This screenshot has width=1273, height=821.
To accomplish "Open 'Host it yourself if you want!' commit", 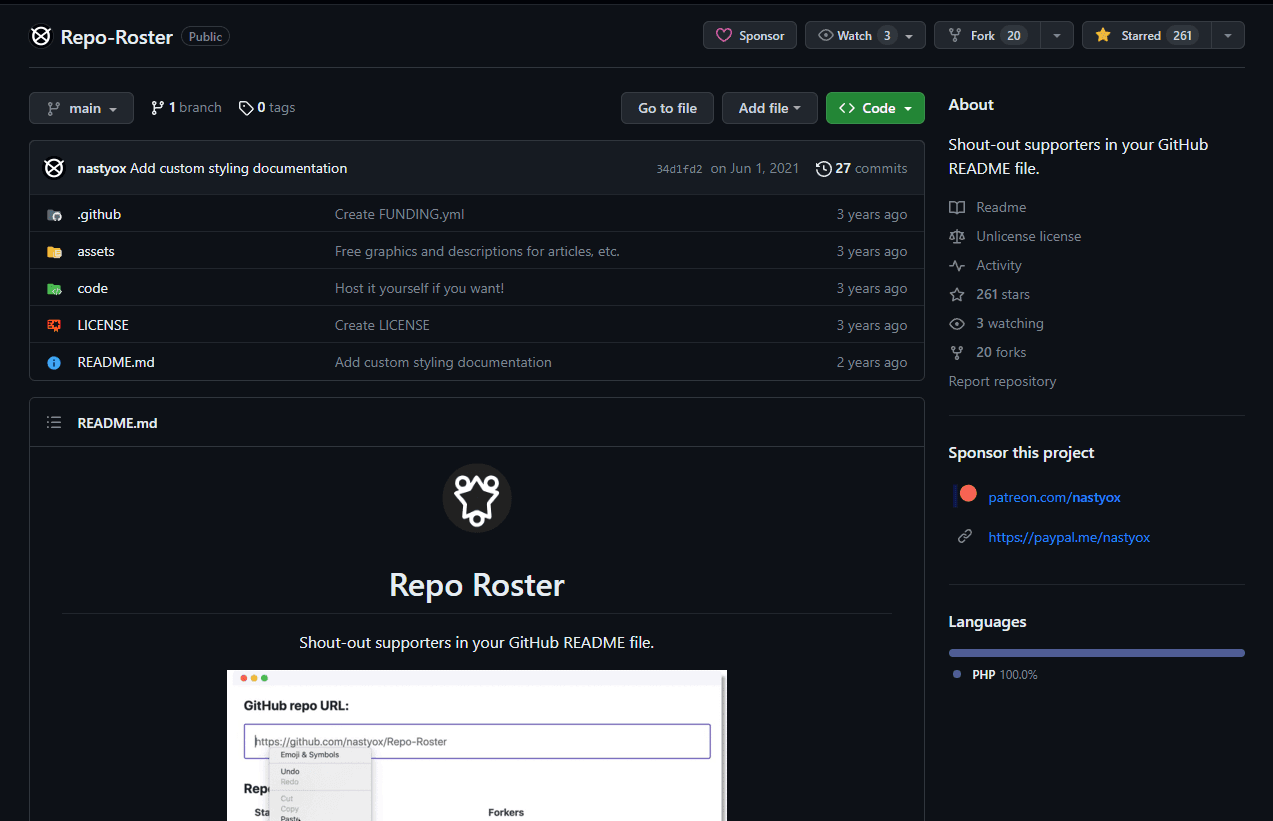I will [x=419, y=288].
